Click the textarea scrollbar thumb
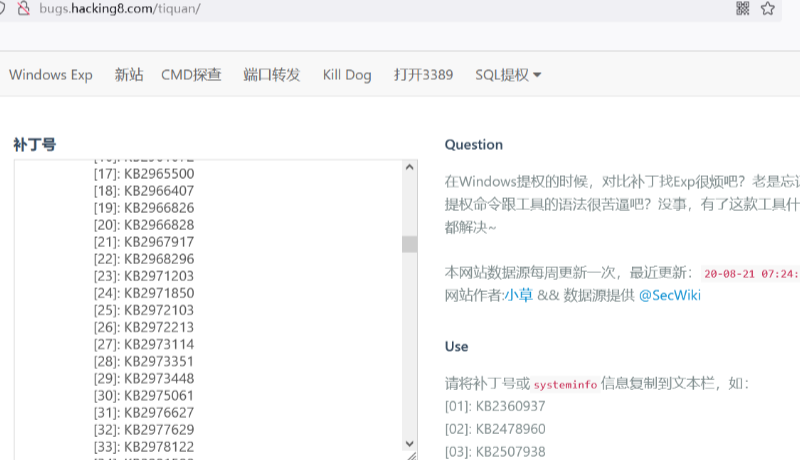This screenshot has width=800, height=460. (x=409, y=244)
